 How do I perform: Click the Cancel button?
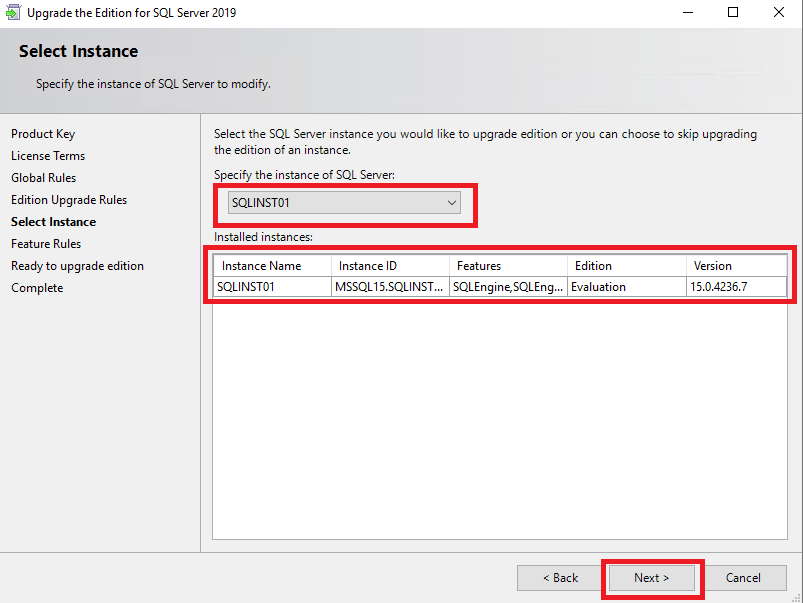tap(743, 578)
